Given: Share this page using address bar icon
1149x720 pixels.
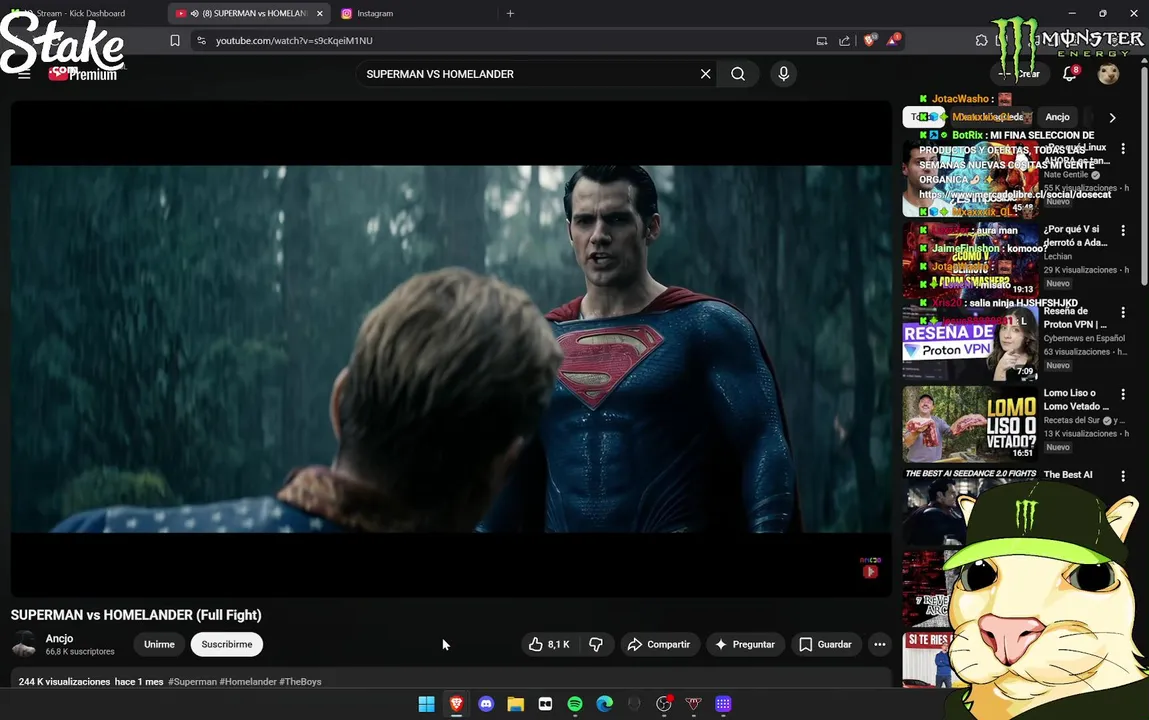Looking at the screenshot, I should [x=844, y=41].
